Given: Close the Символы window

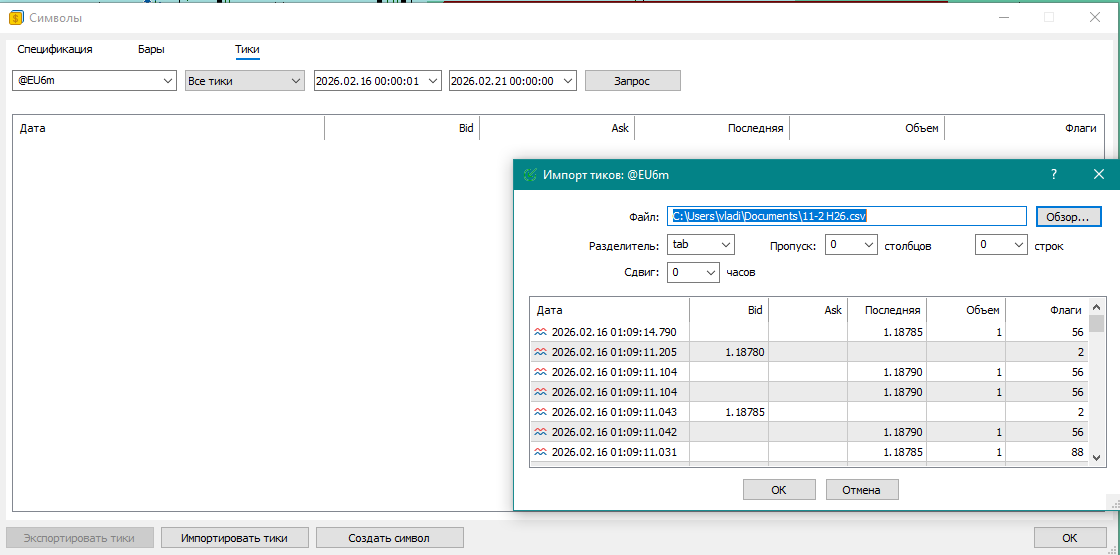Looking at the screenshot, I should coord(1094,17).
